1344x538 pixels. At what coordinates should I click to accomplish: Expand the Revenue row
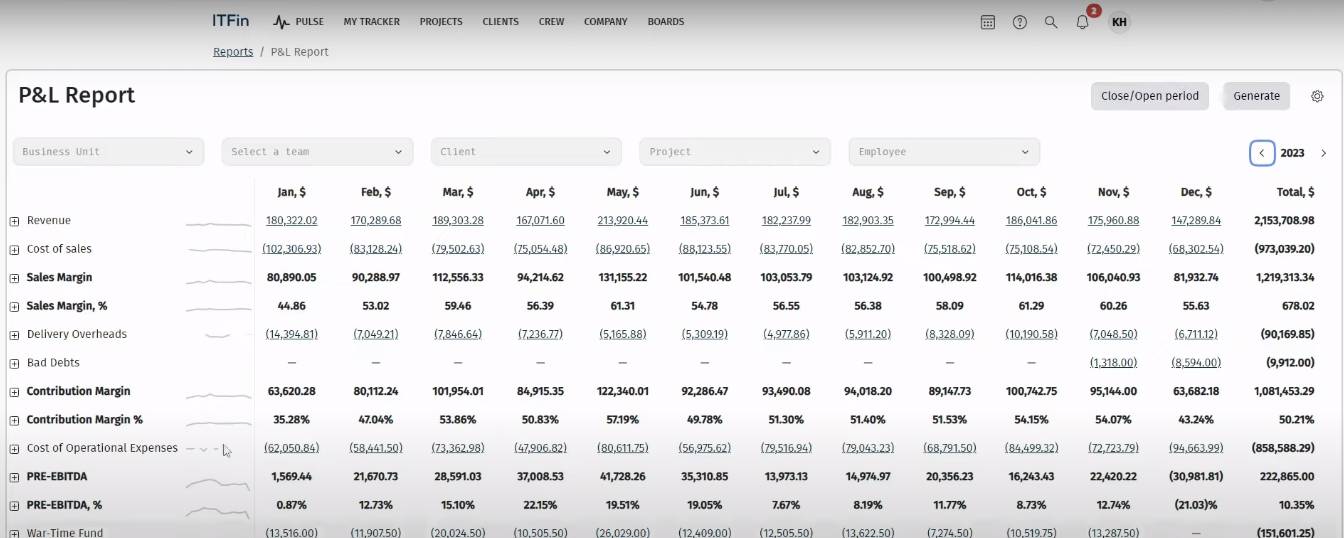click(14, 221)
